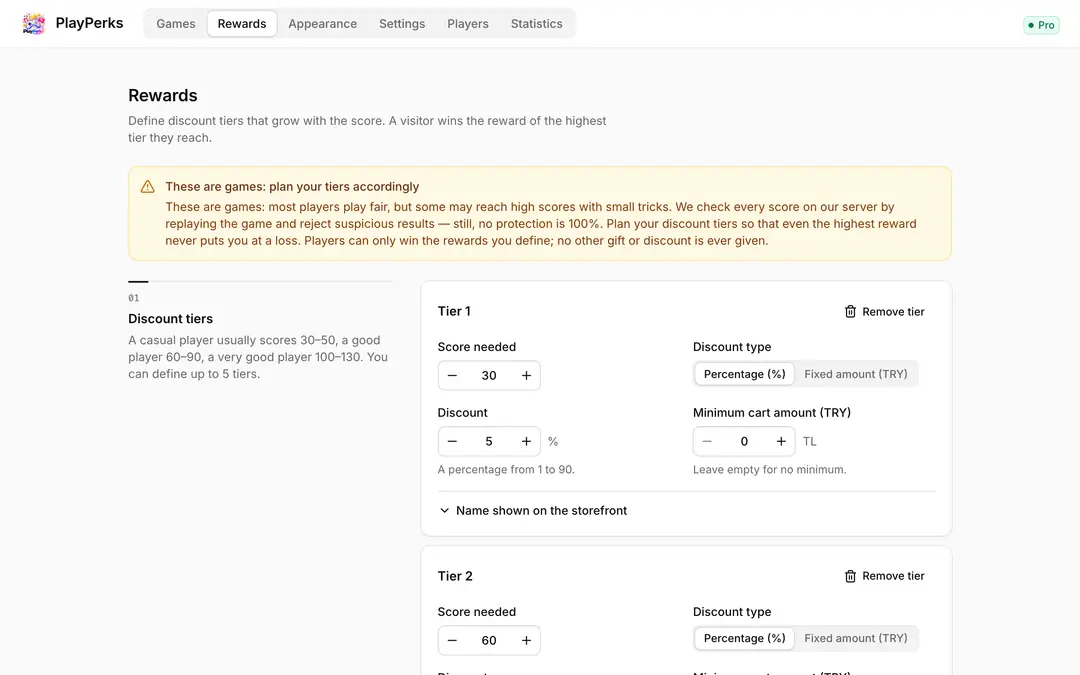Screen dimensions: 1080x675
Task: Click the trash icon on Tier 1
Action: 850,311
